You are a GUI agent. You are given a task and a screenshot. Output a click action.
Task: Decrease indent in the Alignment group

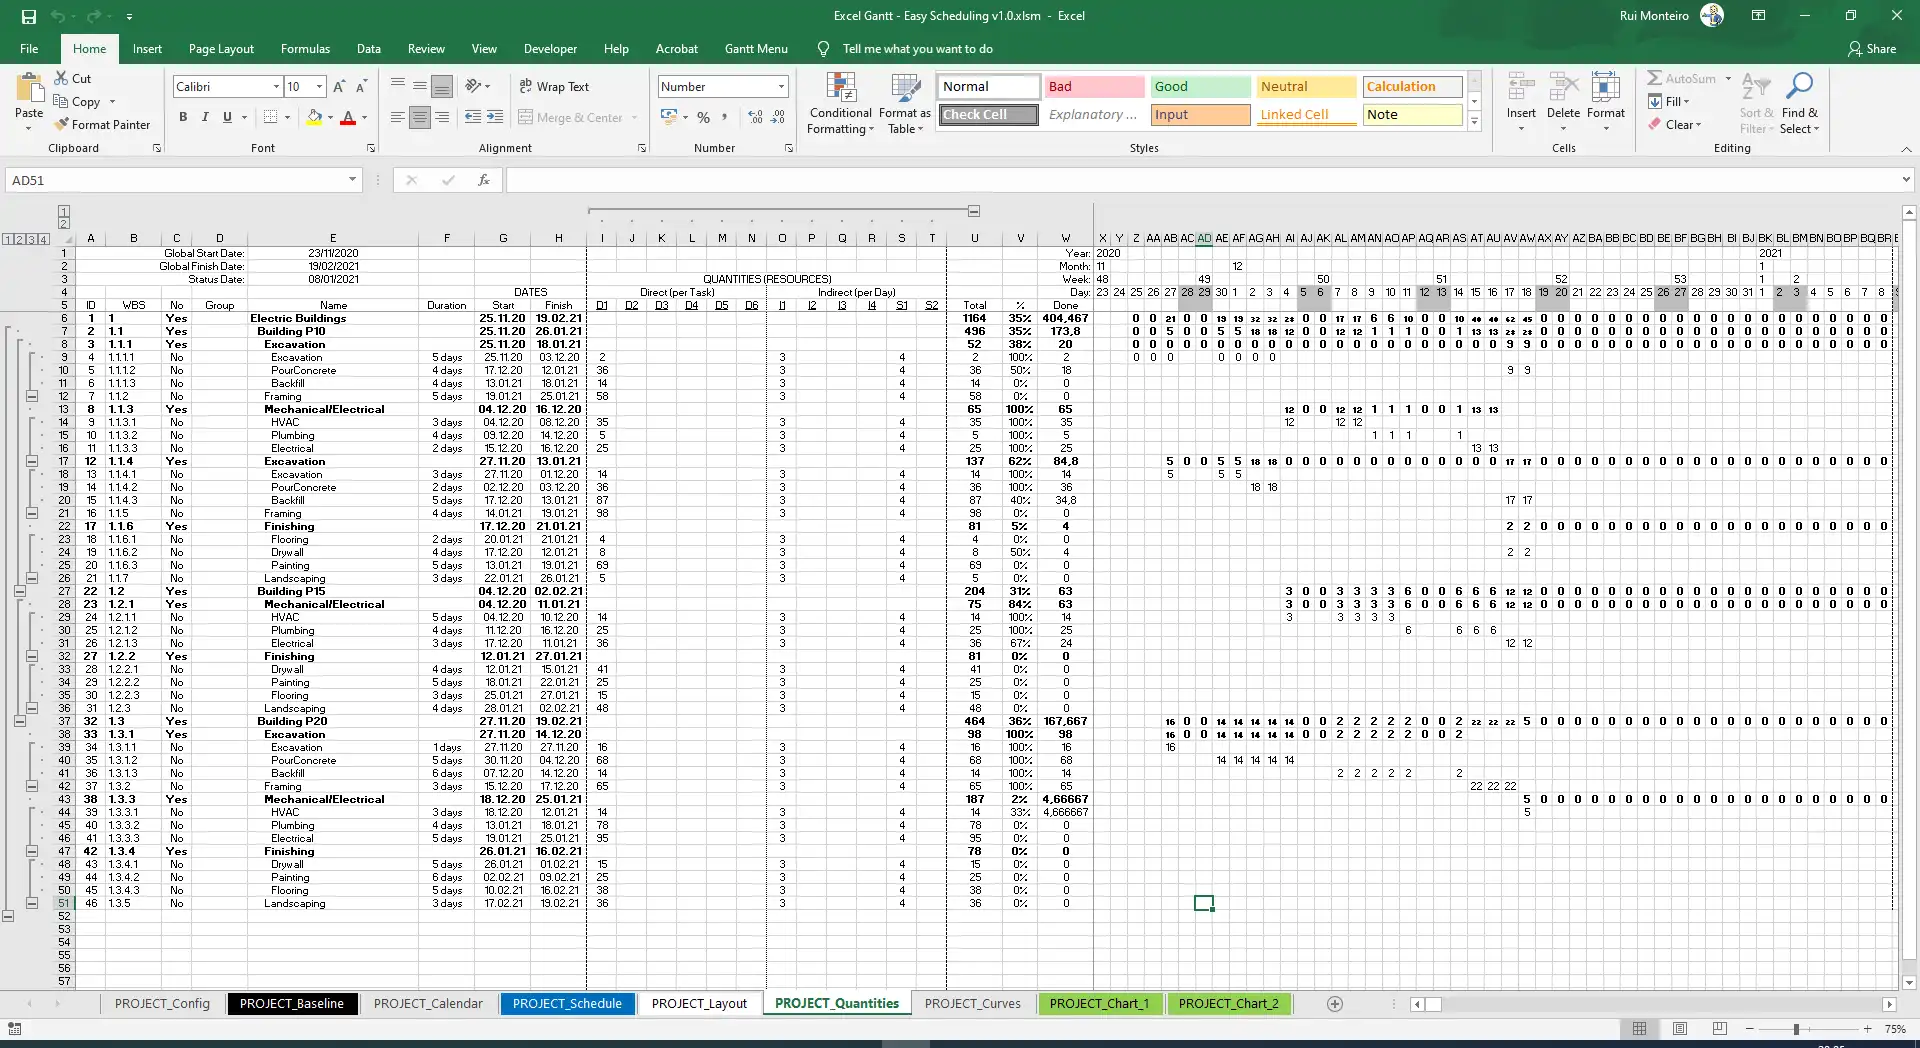click(x=473, y=117)
